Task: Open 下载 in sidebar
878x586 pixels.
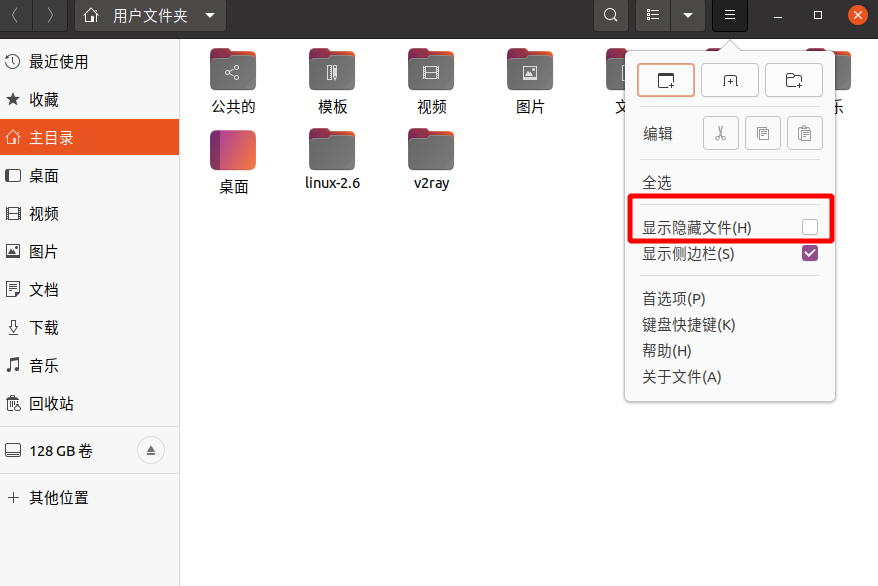Action: tap(90, 328)
